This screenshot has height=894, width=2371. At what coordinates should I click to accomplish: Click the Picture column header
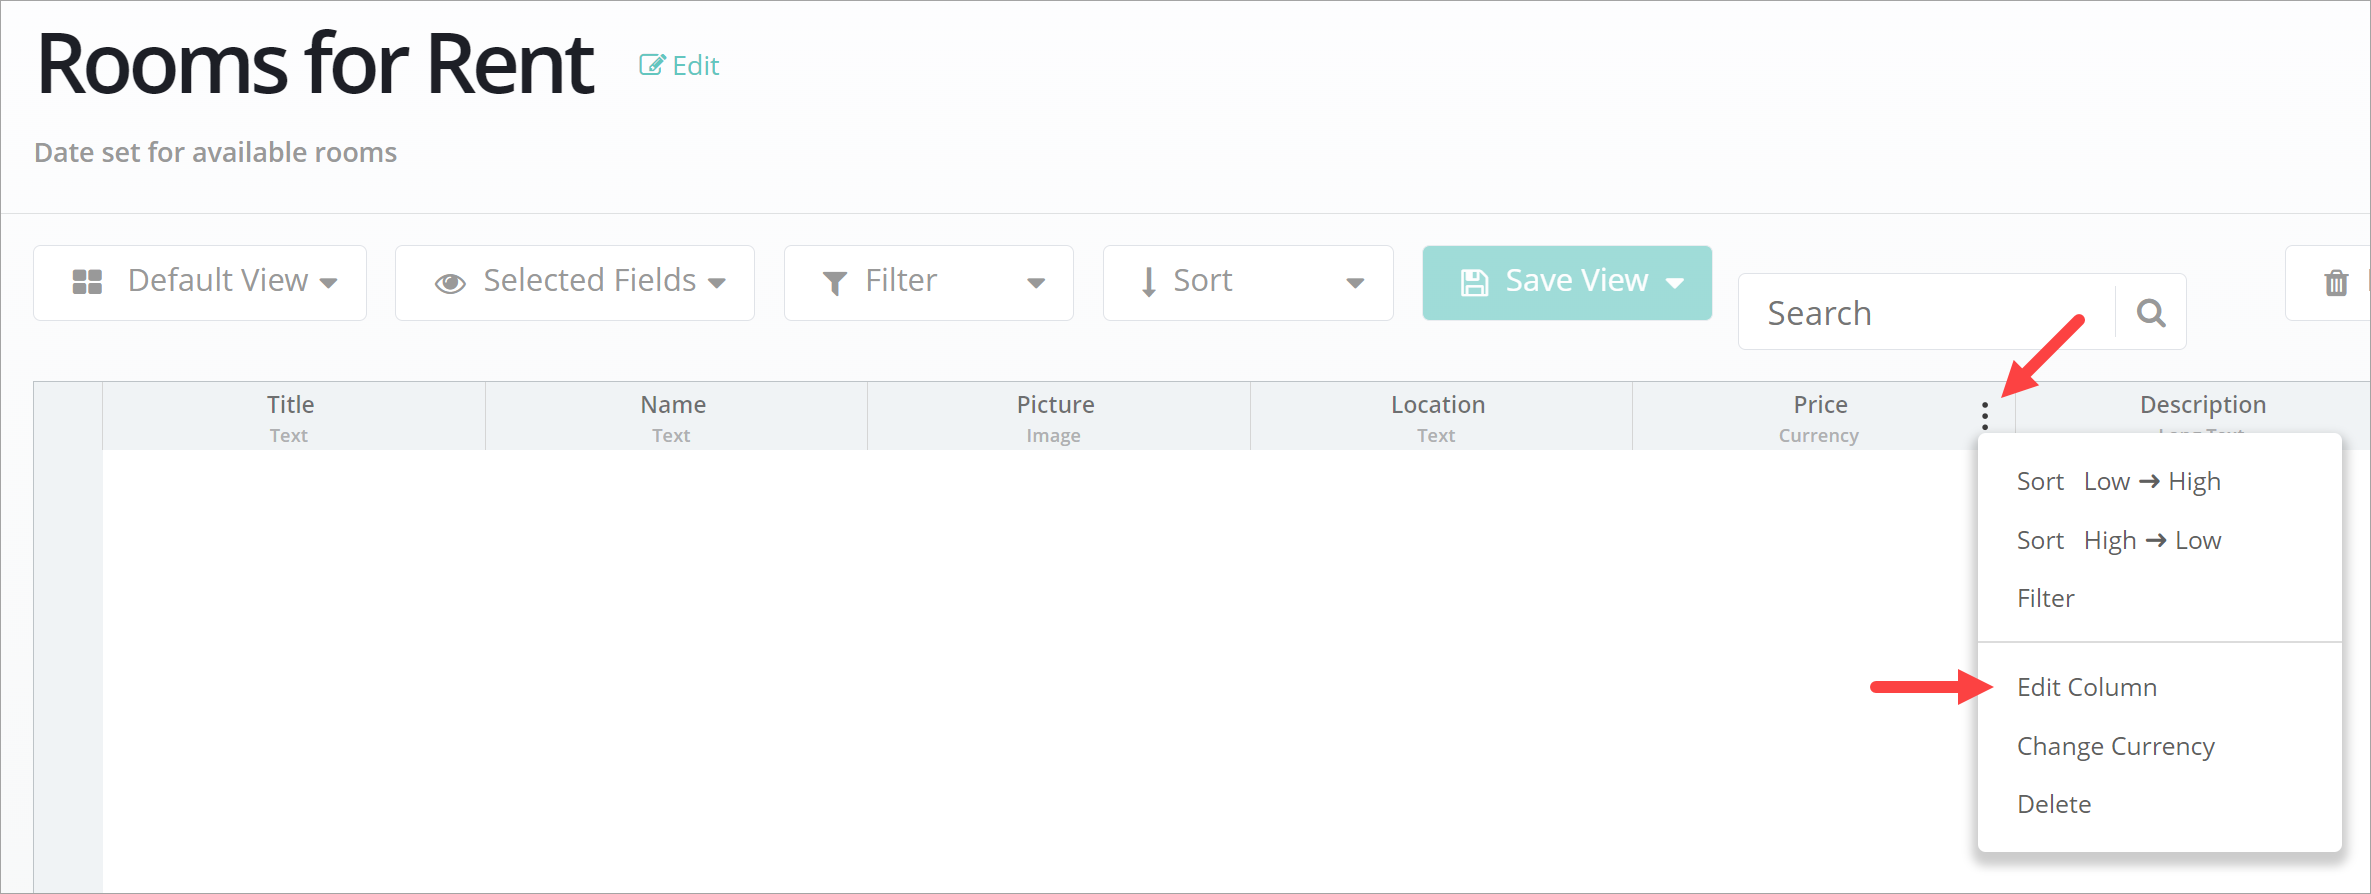[x=1055, y=416]
